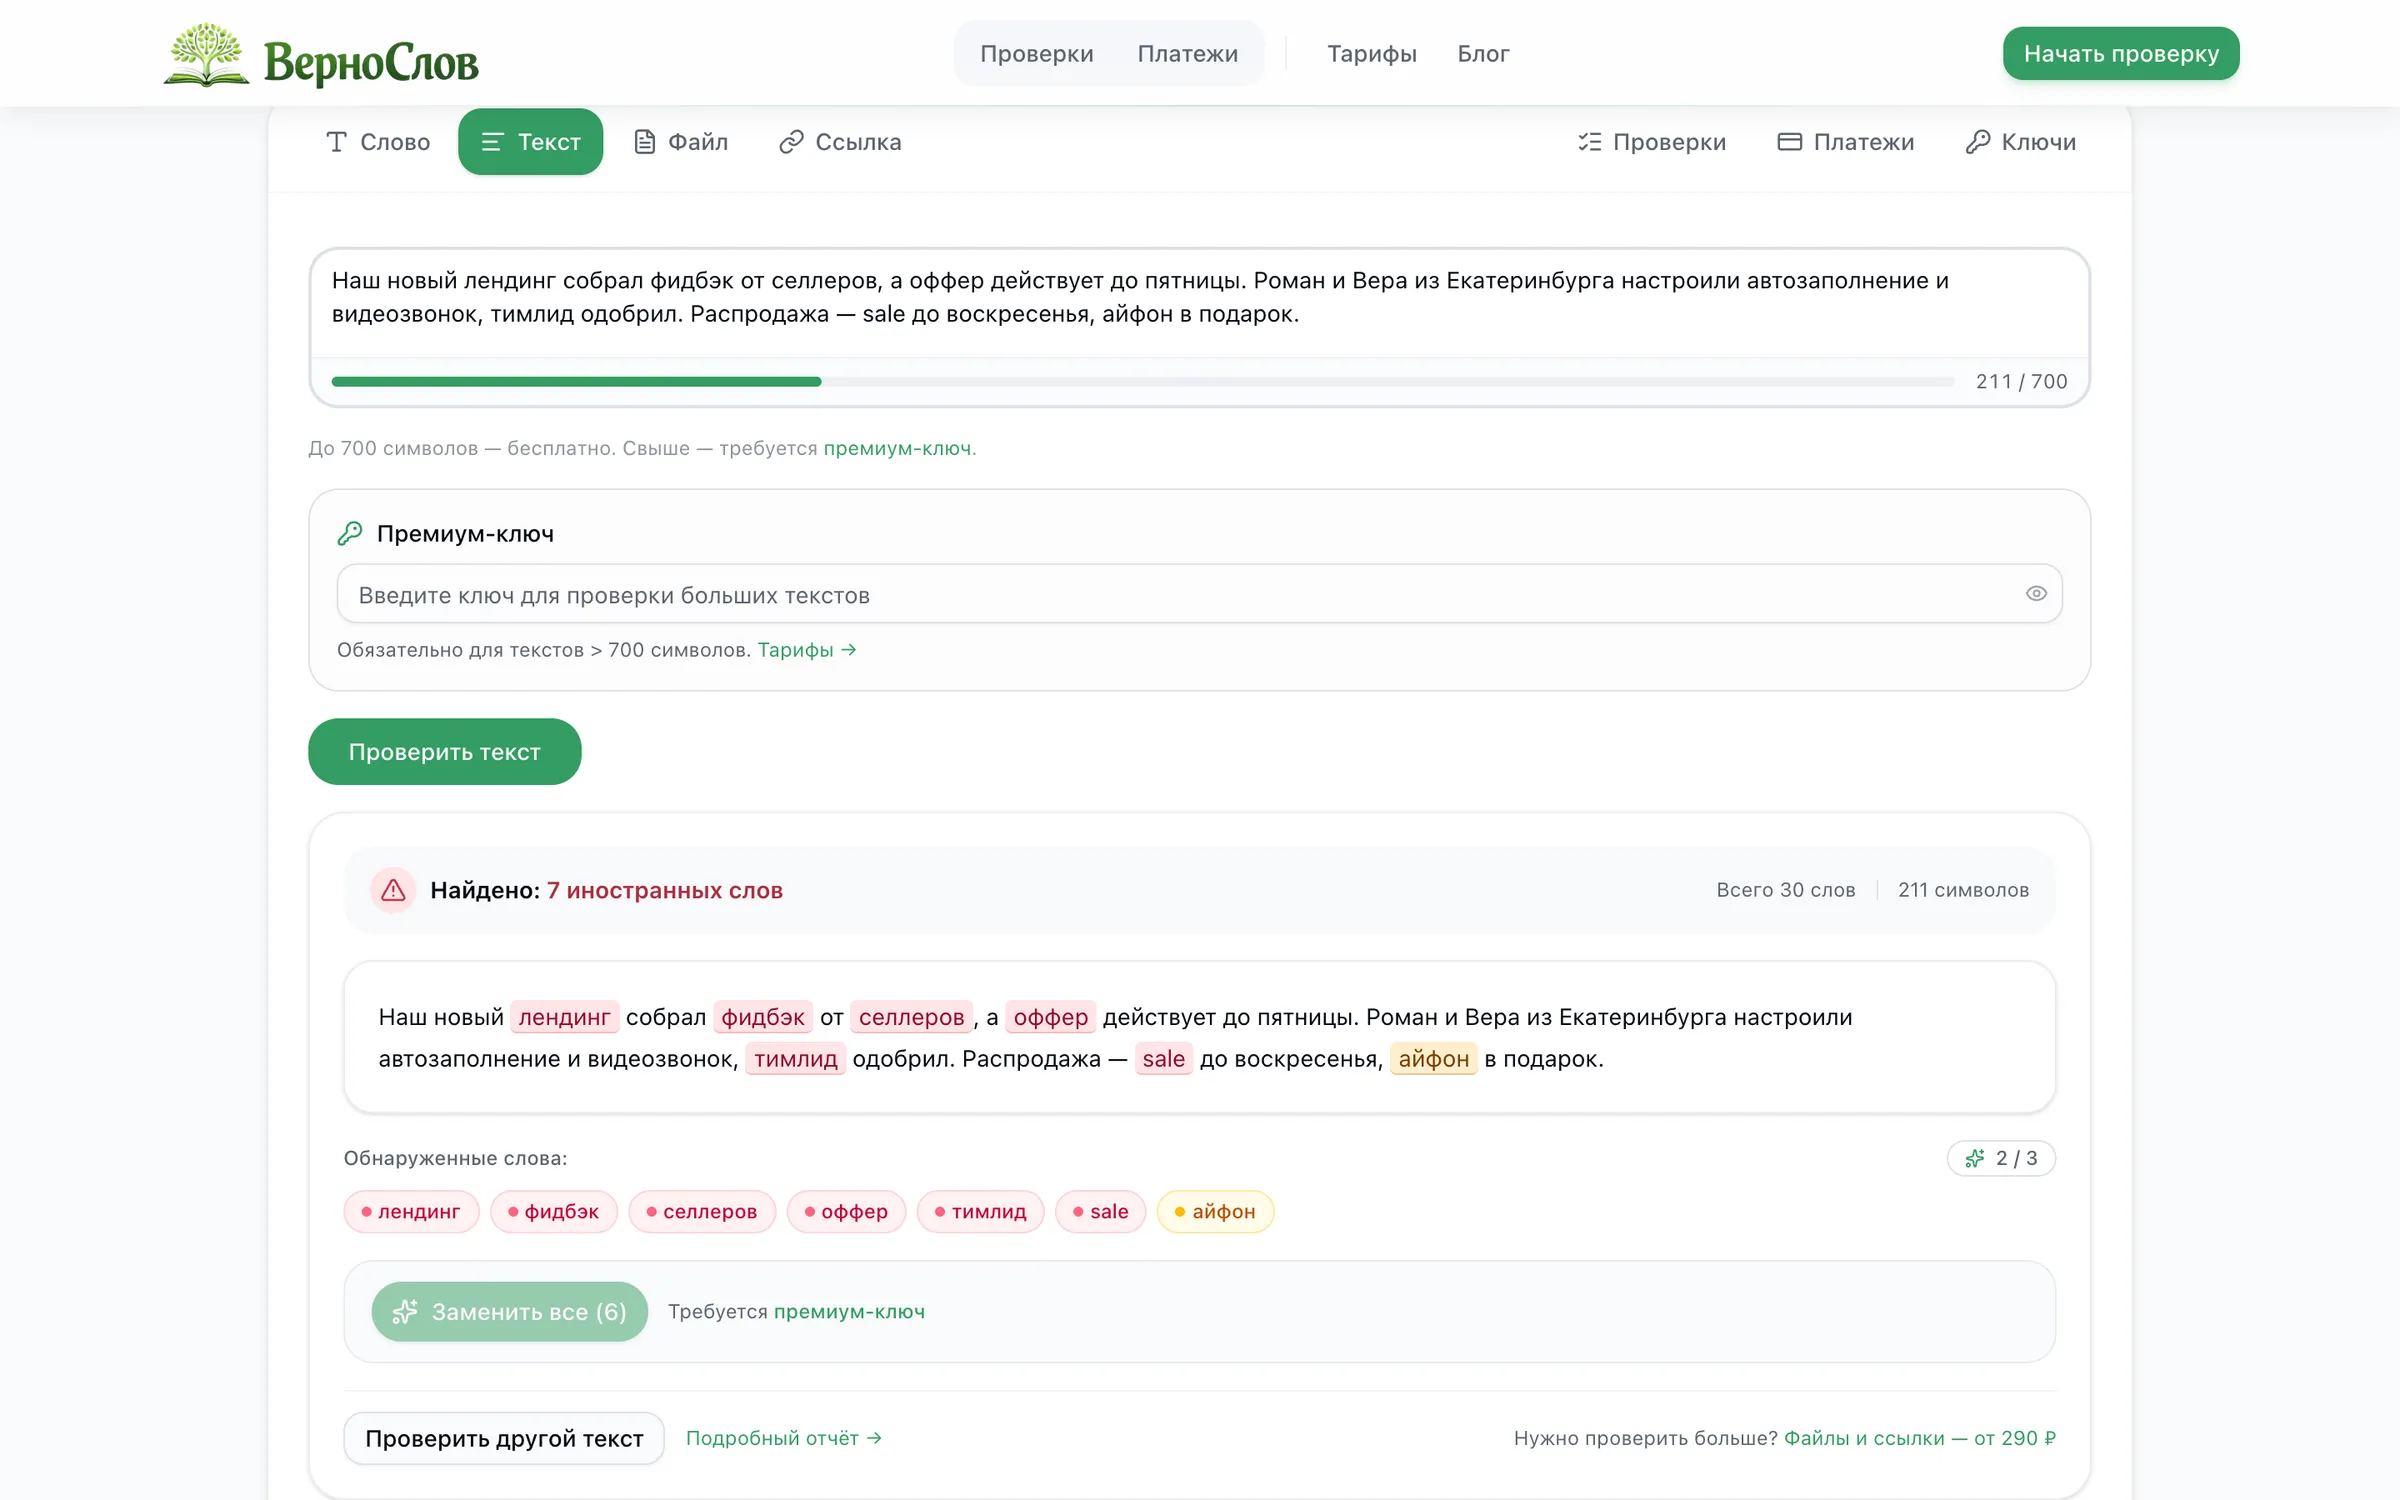Select the лендинг chip in found words
Viewport: 2400px width, 1500px height.
click(x=412, y=1212)
